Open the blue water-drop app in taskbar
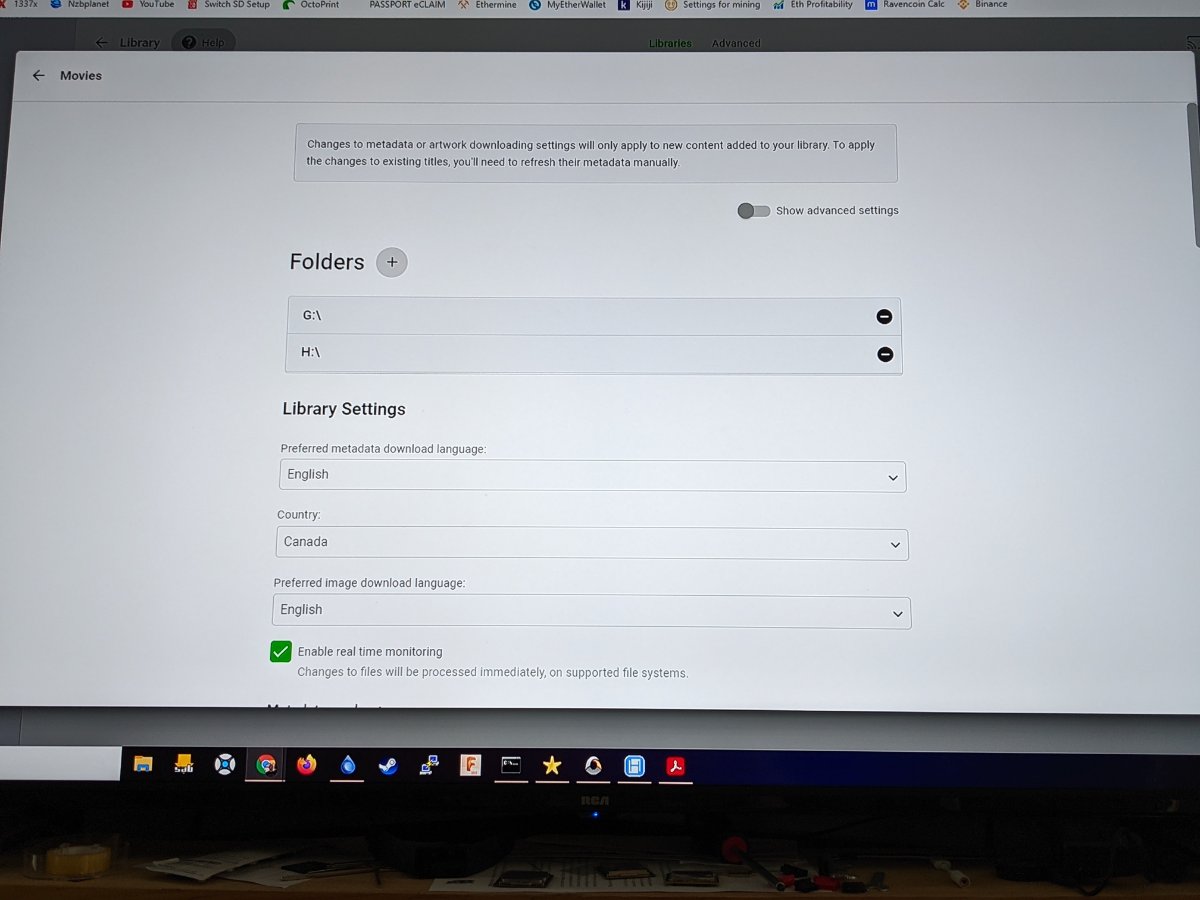1200x900 pixels. click(x=347, y=766)
